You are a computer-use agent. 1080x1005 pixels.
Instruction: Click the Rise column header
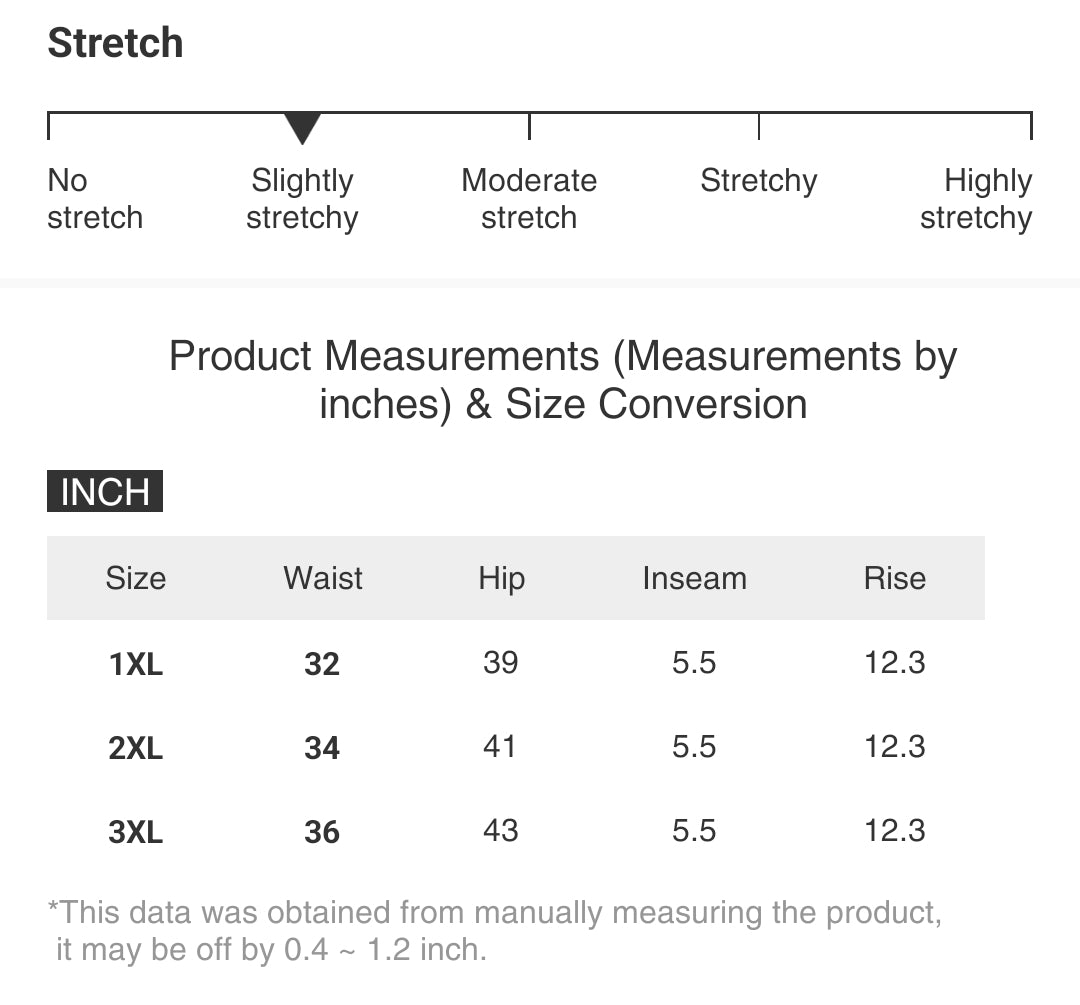pos(895,578)
